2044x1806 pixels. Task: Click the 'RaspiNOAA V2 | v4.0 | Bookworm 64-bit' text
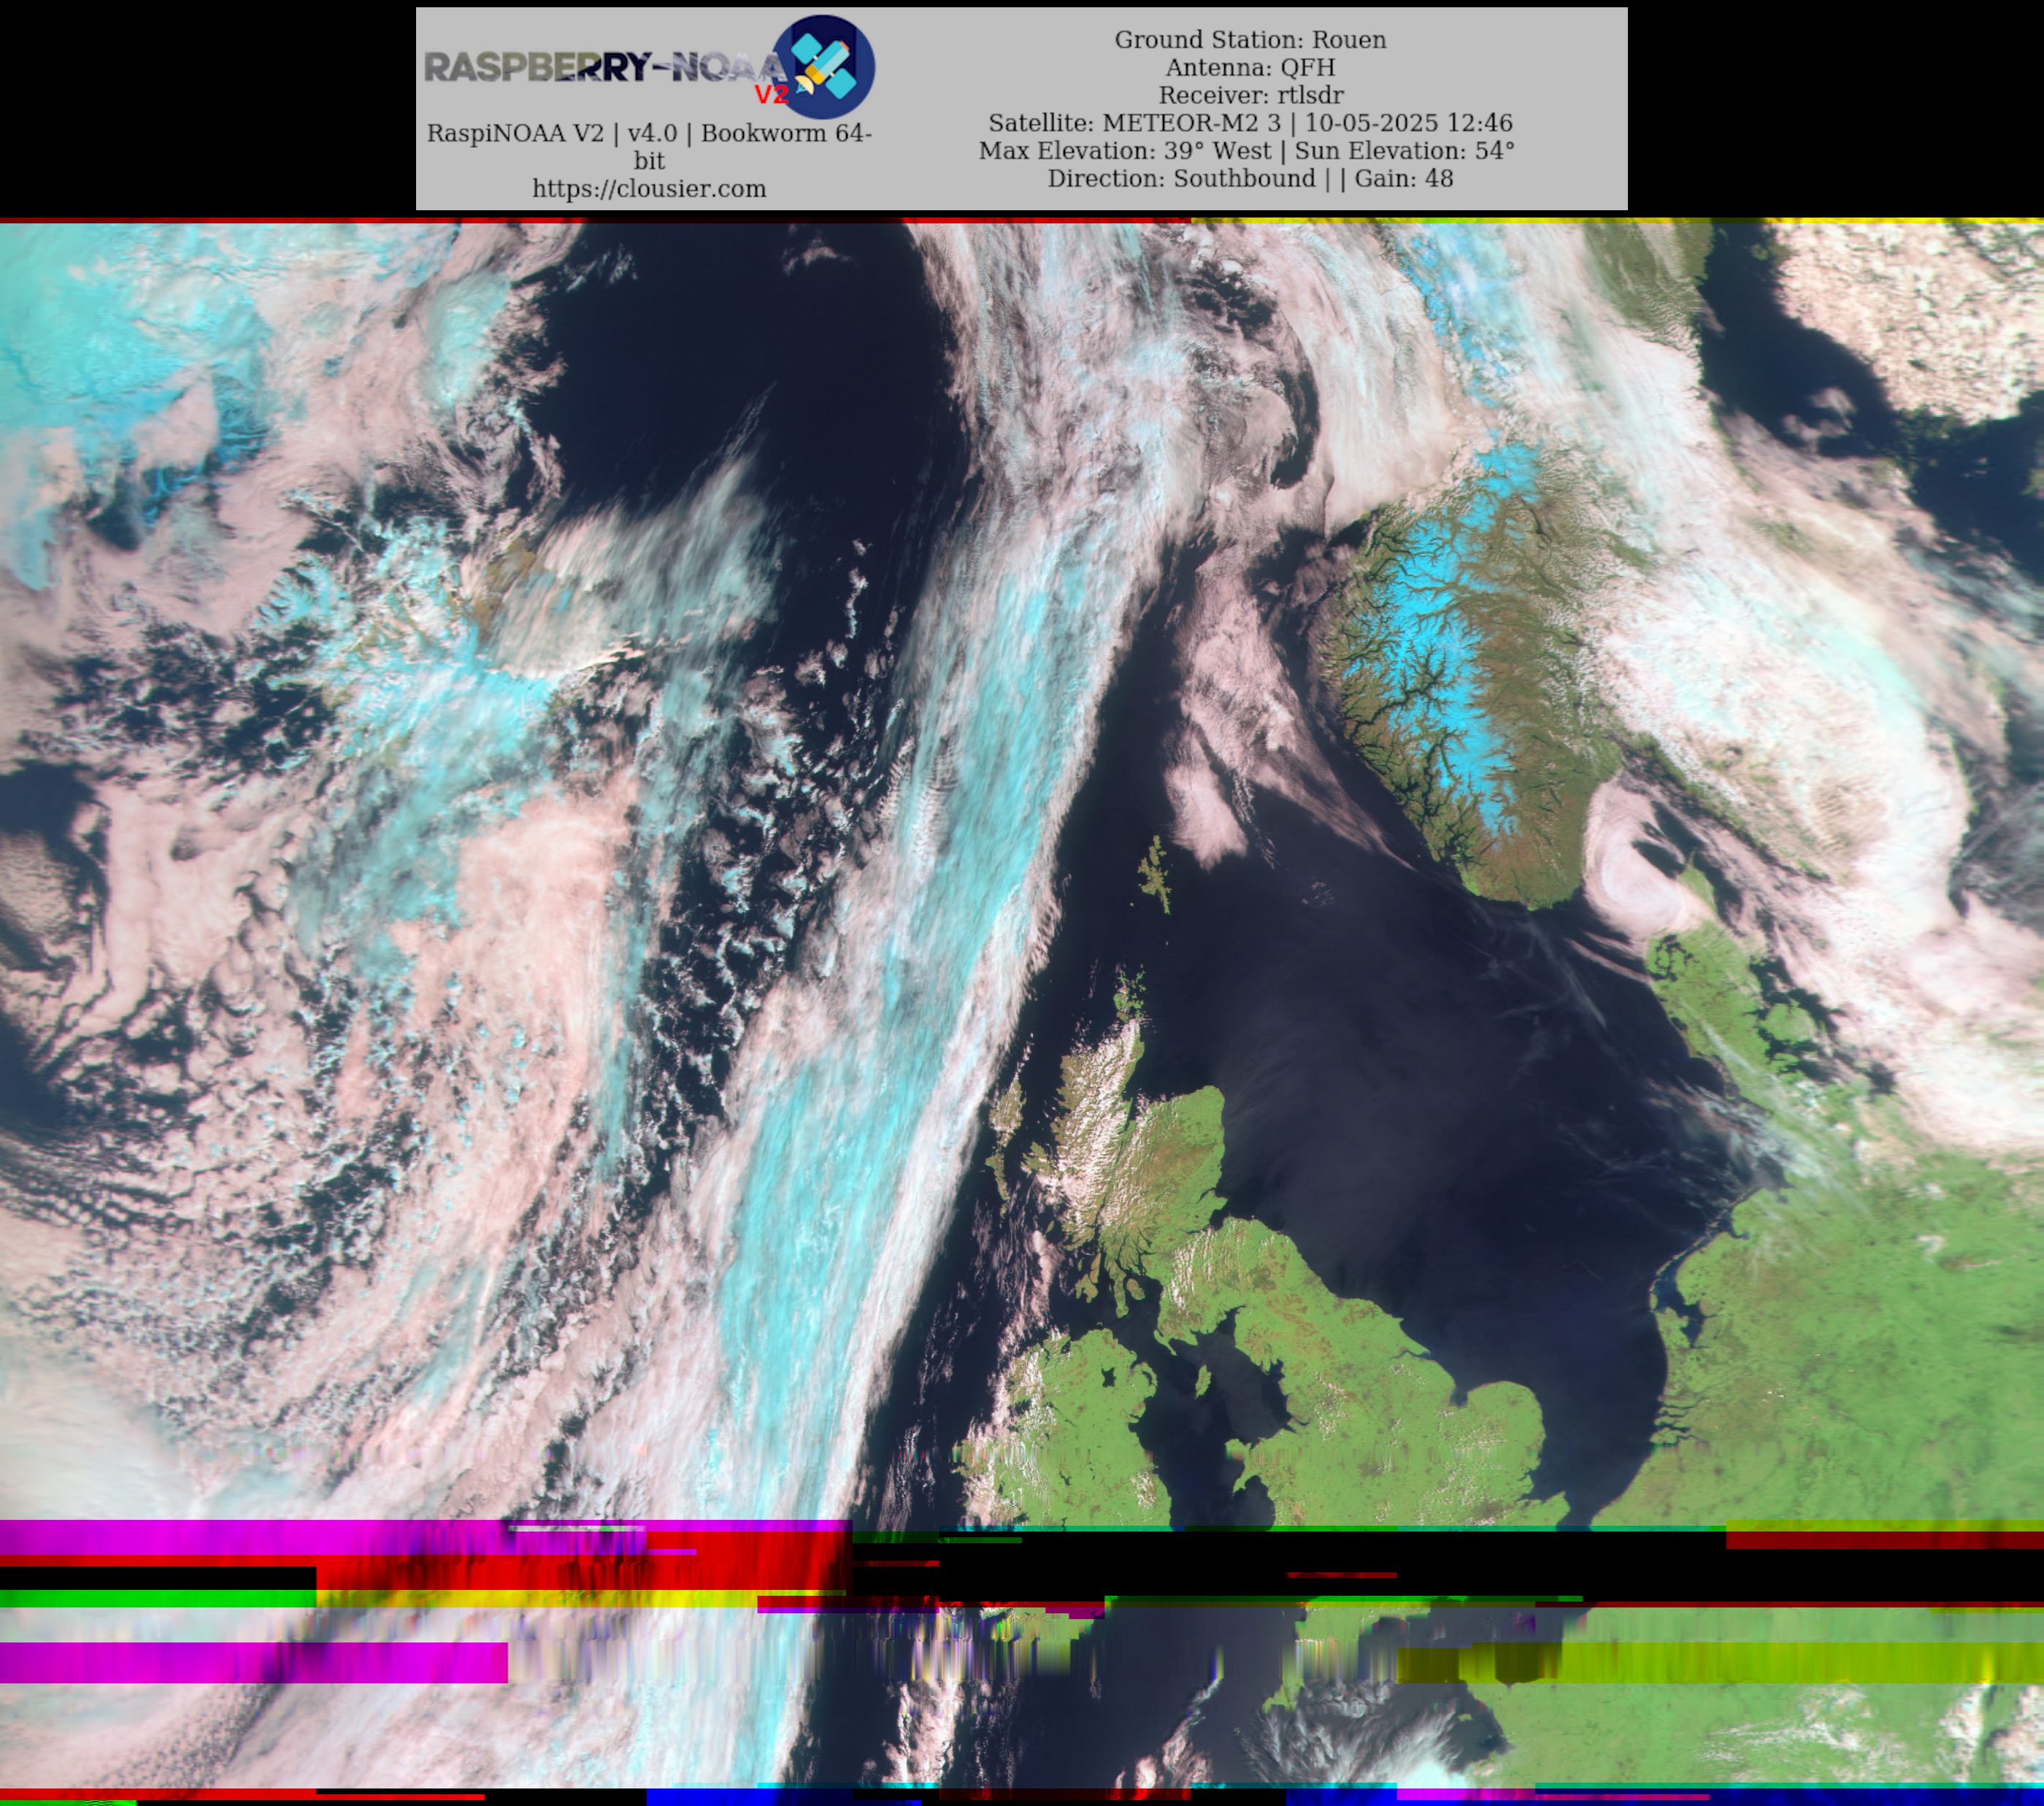(x=649, y=147)
